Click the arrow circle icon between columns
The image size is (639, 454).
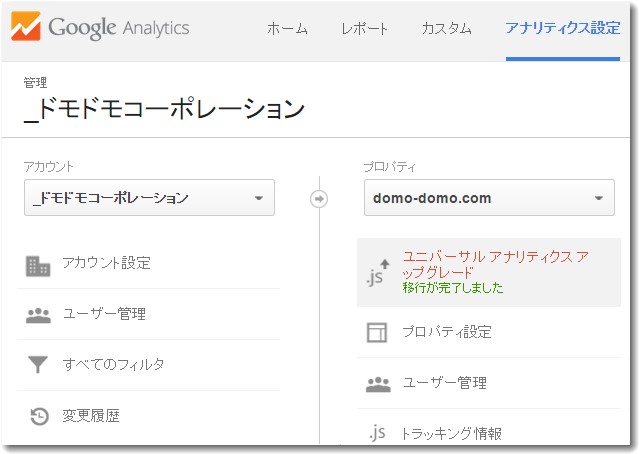click(319, 199)
